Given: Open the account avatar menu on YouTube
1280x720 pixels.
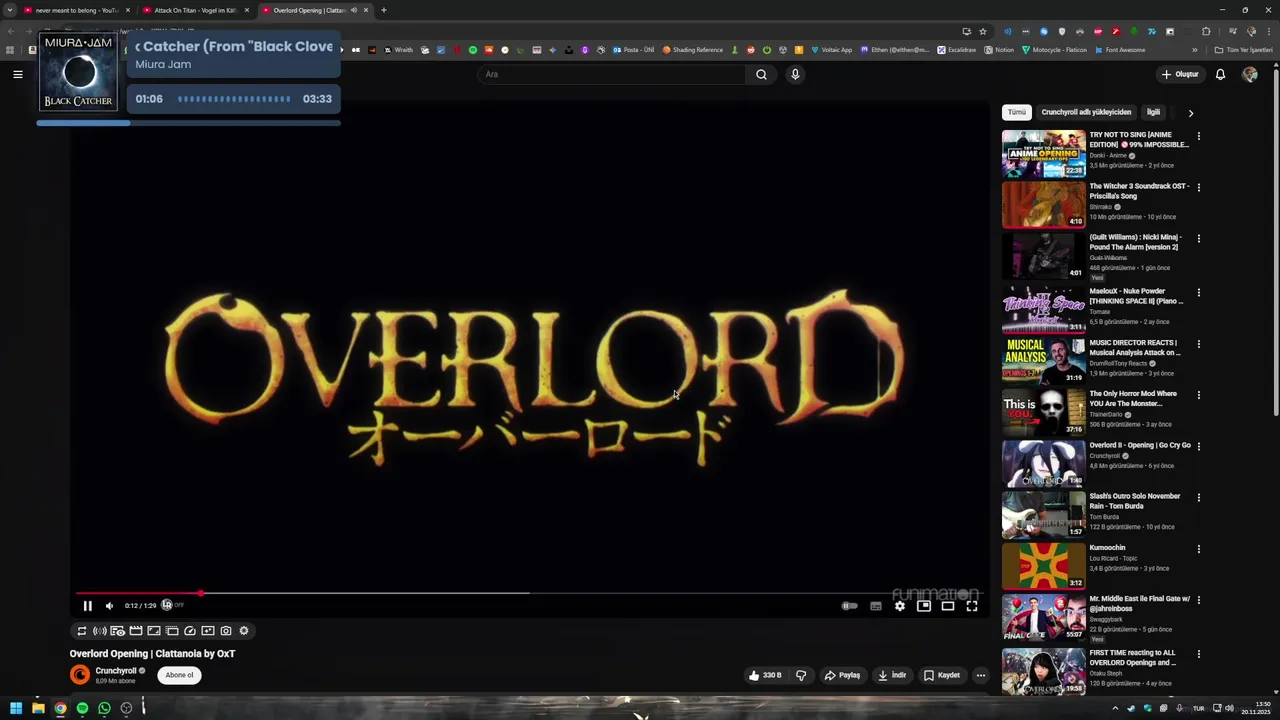Looking at the screenshot, I should 1250,74.
